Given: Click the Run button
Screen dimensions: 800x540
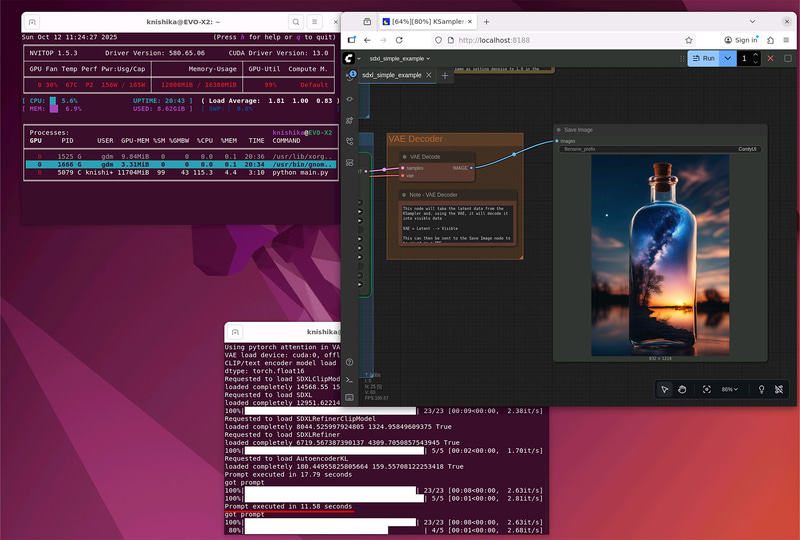Looking at the screenshot, I should click(703, 58).
